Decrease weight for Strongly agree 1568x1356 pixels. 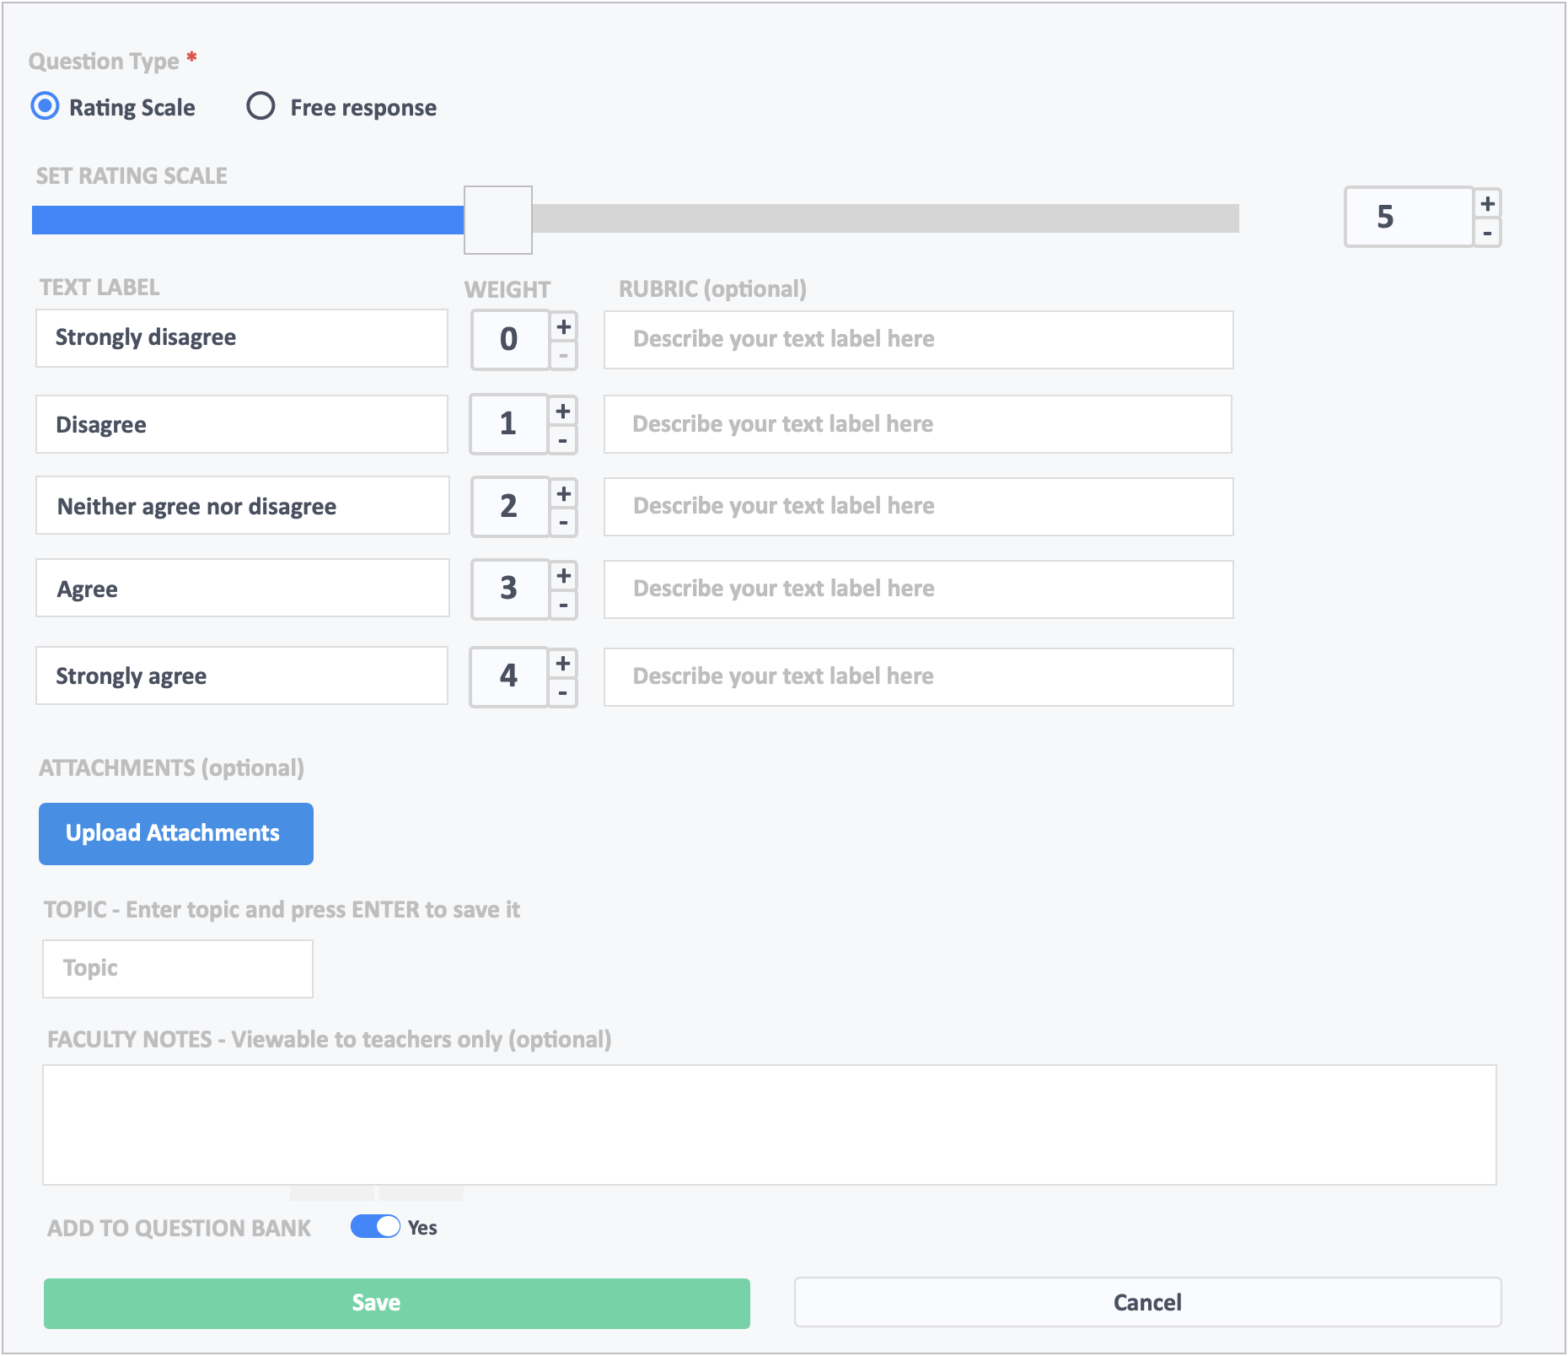(564, 692)
